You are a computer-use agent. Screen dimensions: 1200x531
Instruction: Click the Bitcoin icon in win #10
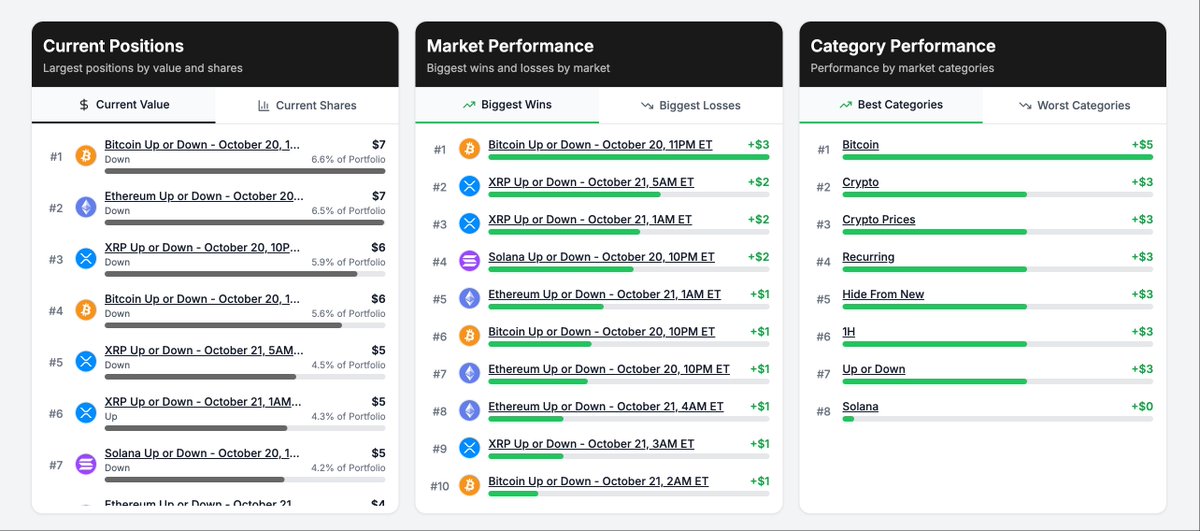[x=469, y=485]
